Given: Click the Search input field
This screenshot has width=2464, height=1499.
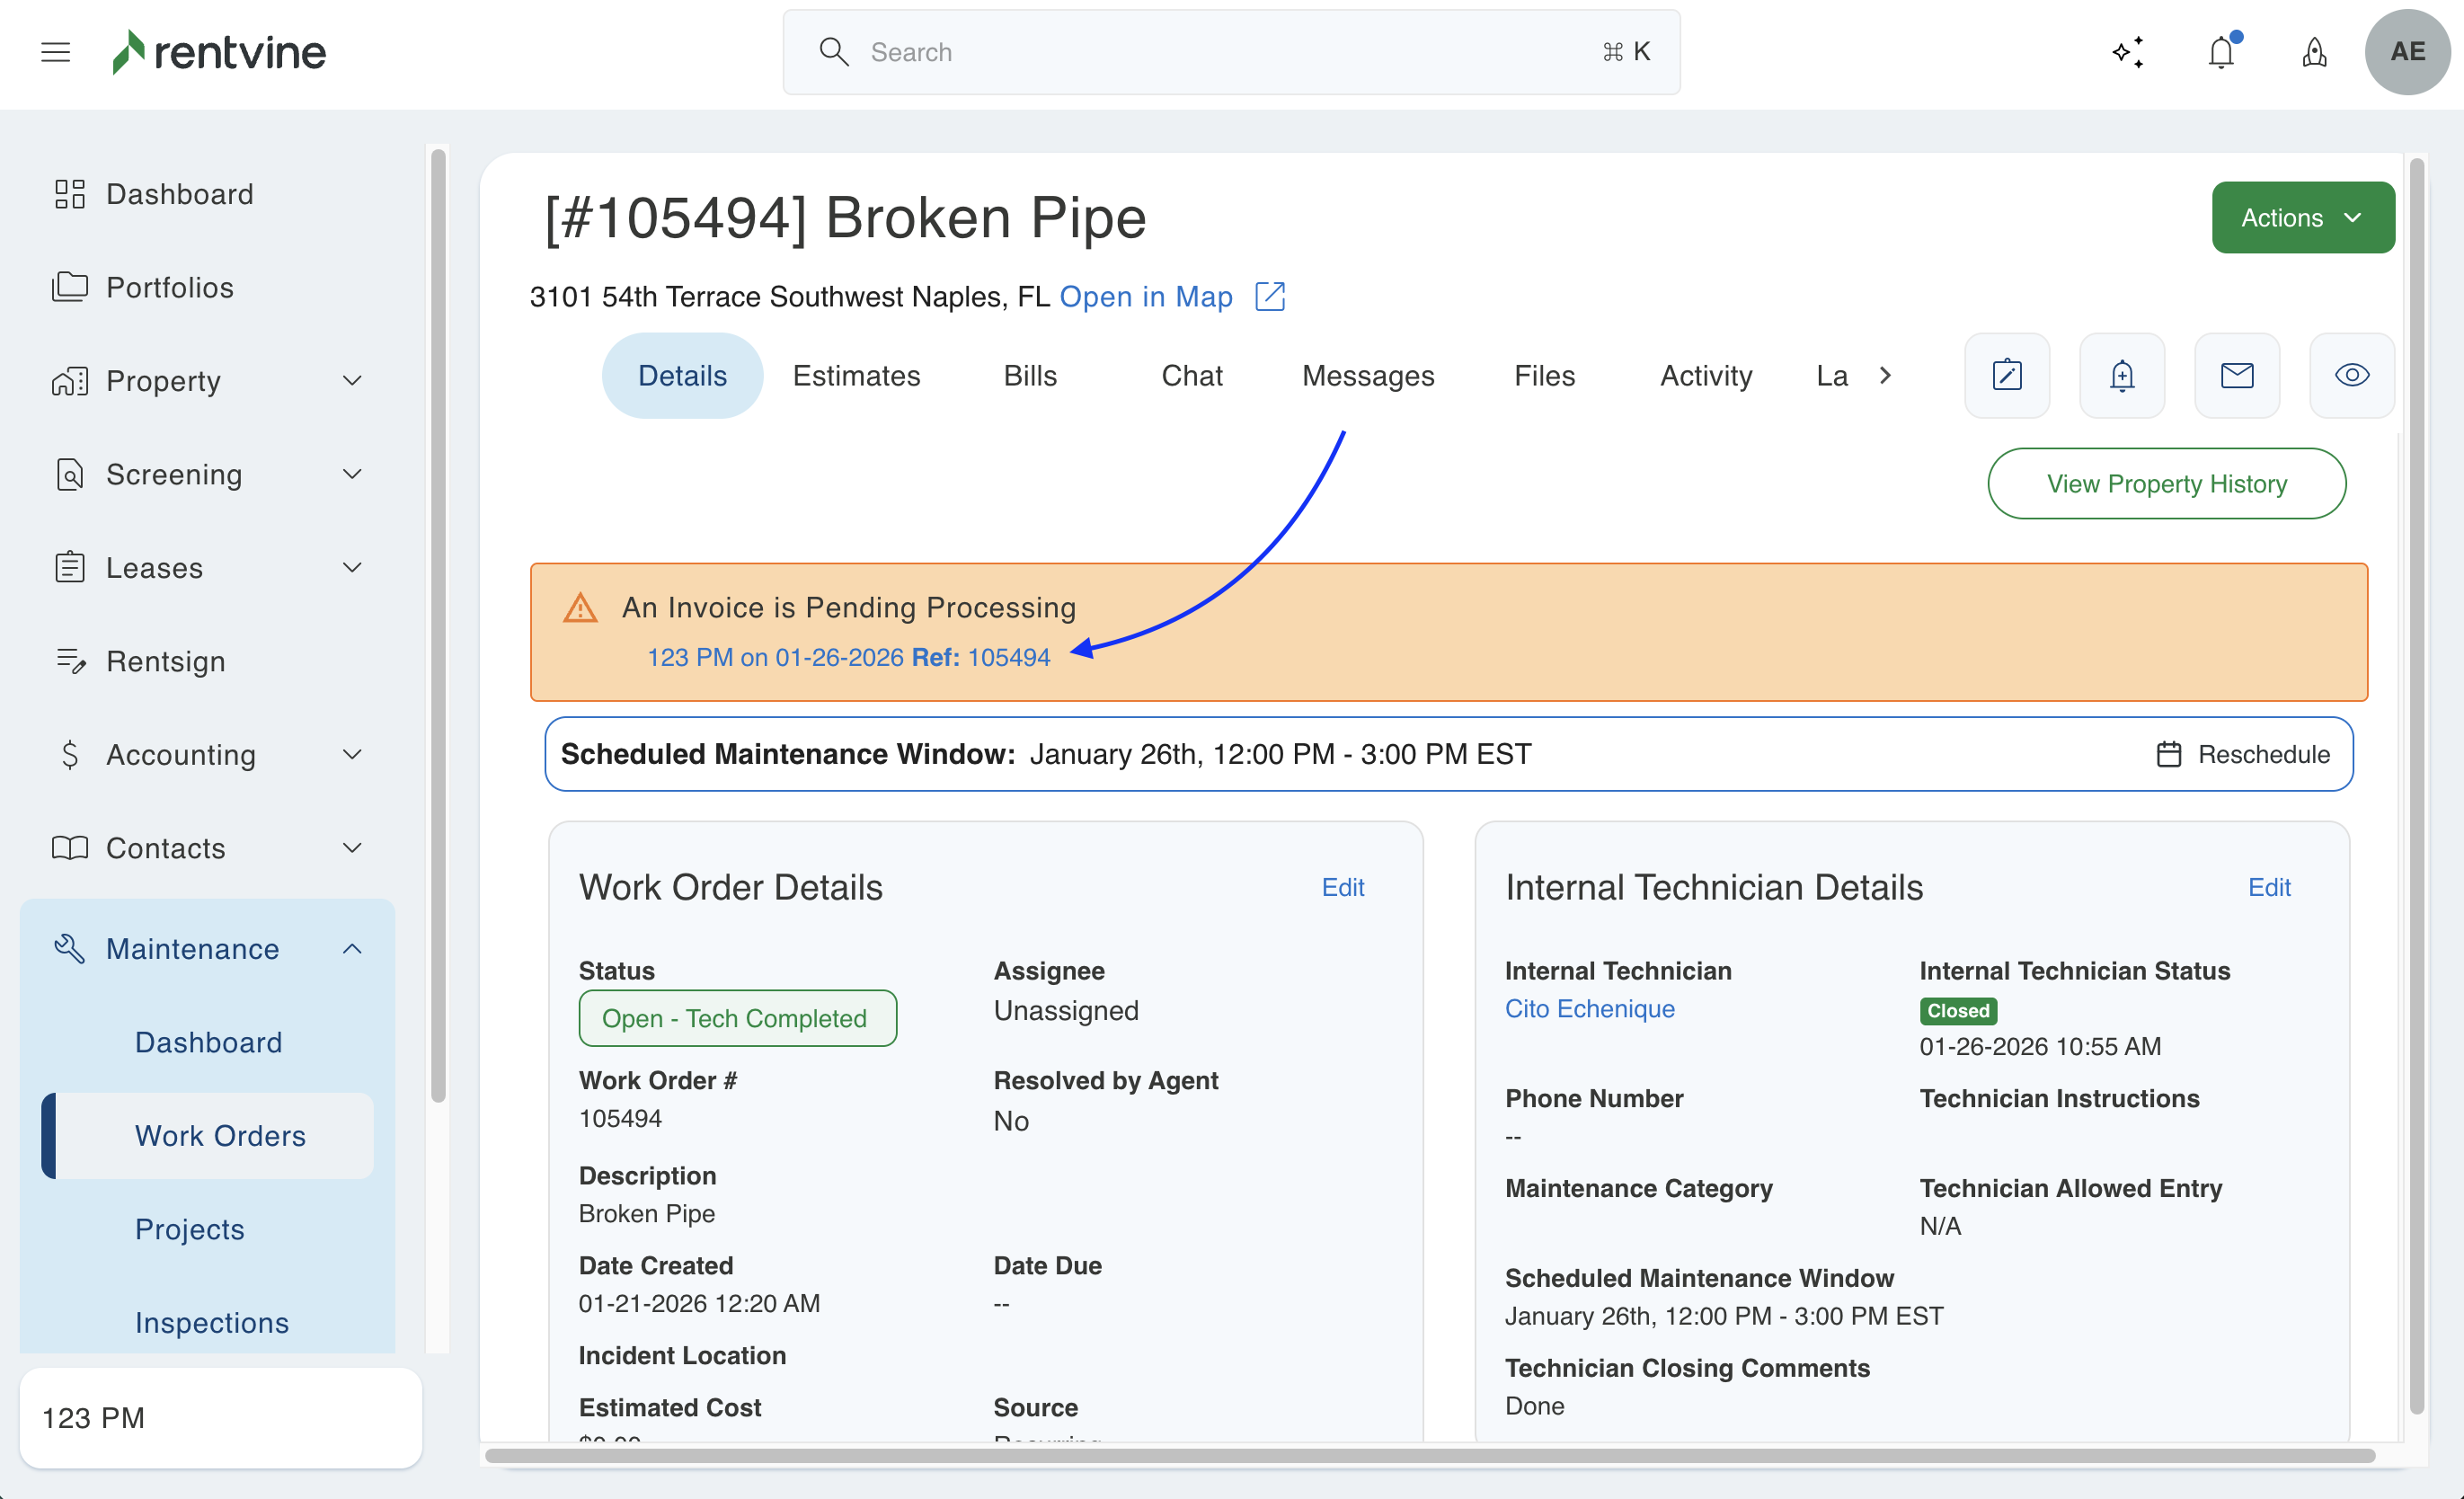Looking at the screenshot, I should (x=1230, y=52).
